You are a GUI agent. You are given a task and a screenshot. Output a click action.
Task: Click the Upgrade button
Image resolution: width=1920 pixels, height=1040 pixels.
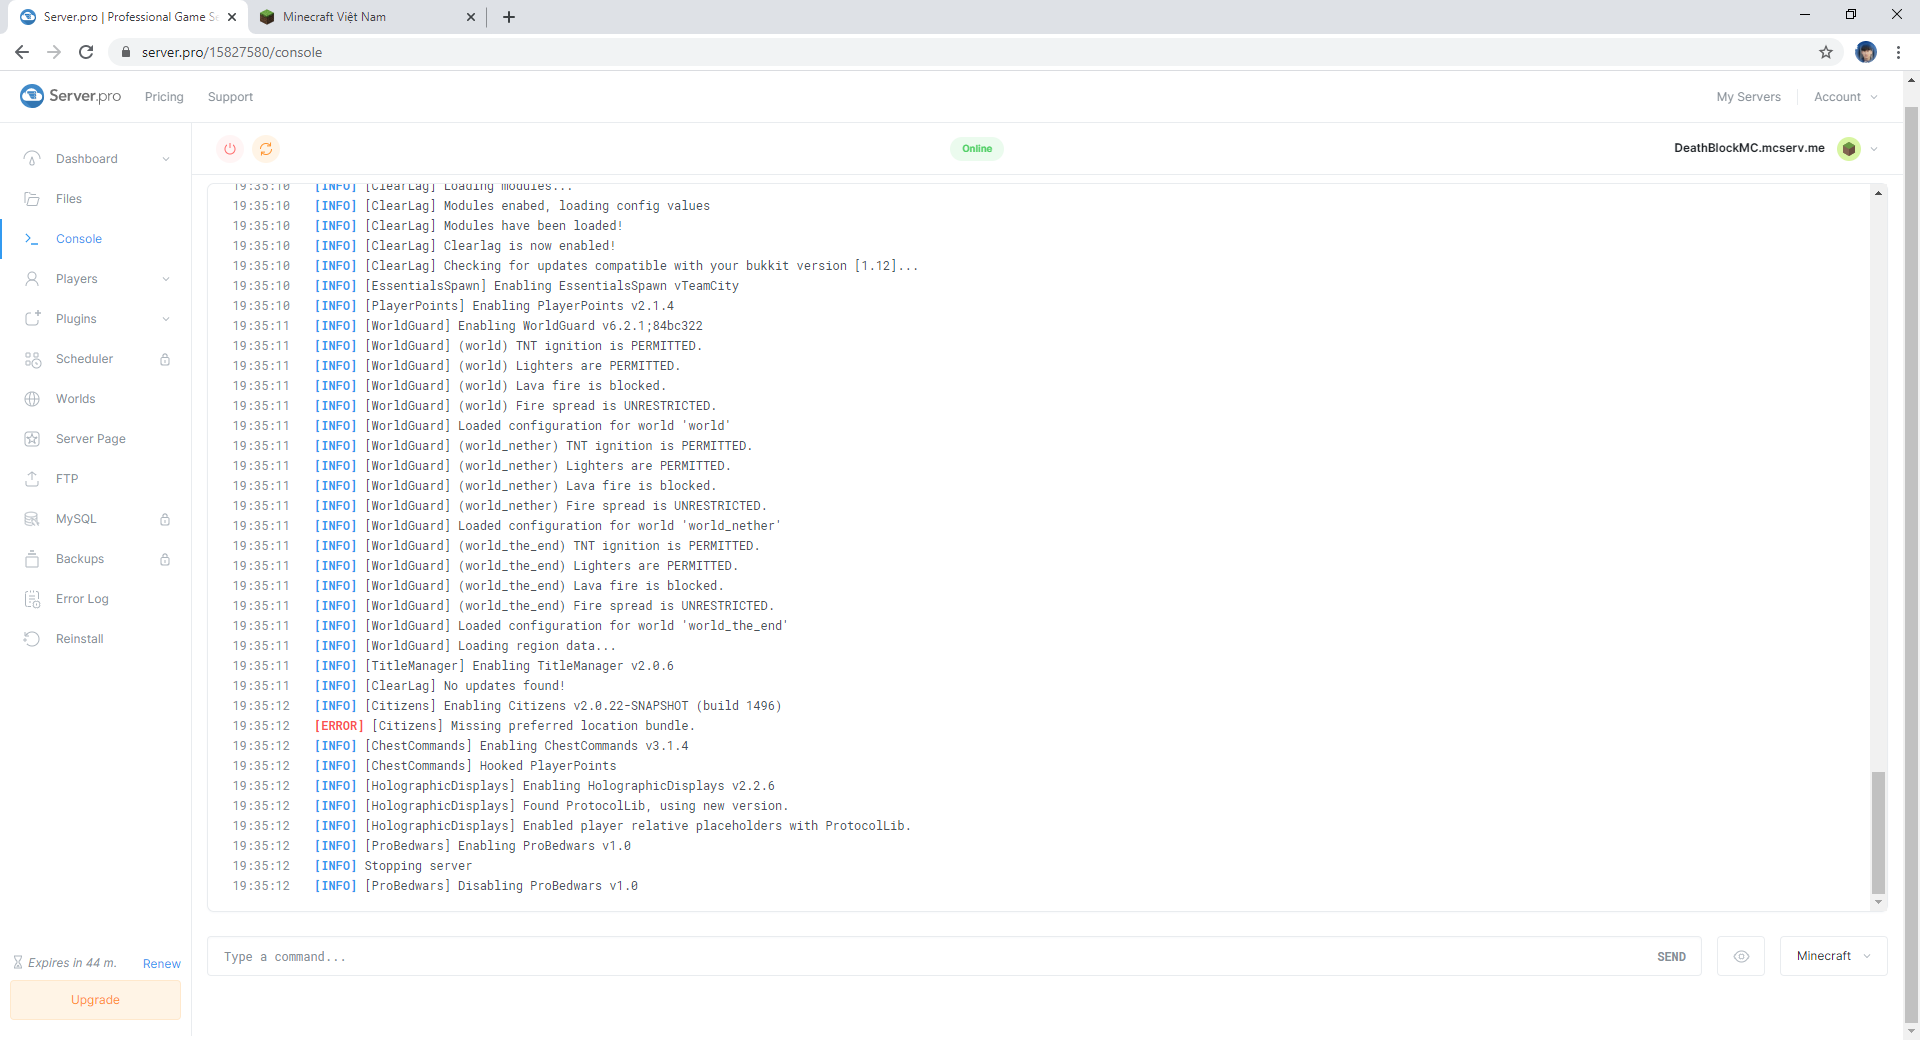(96, 1000)
